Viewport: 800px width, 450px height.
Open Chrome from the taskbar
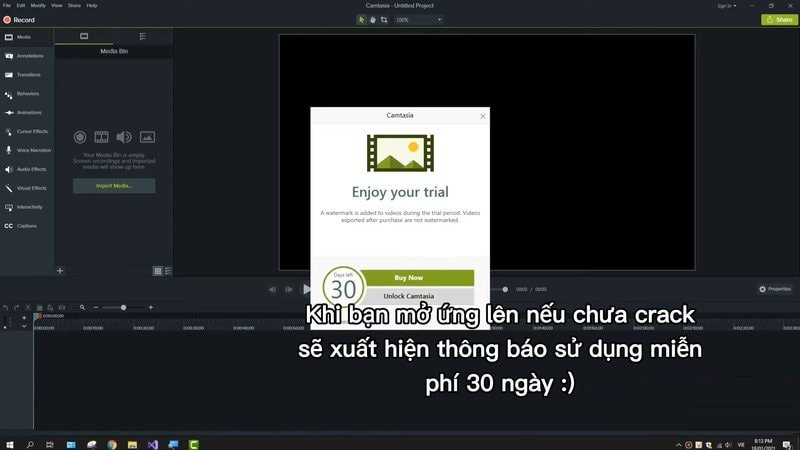tap(112, 445)
